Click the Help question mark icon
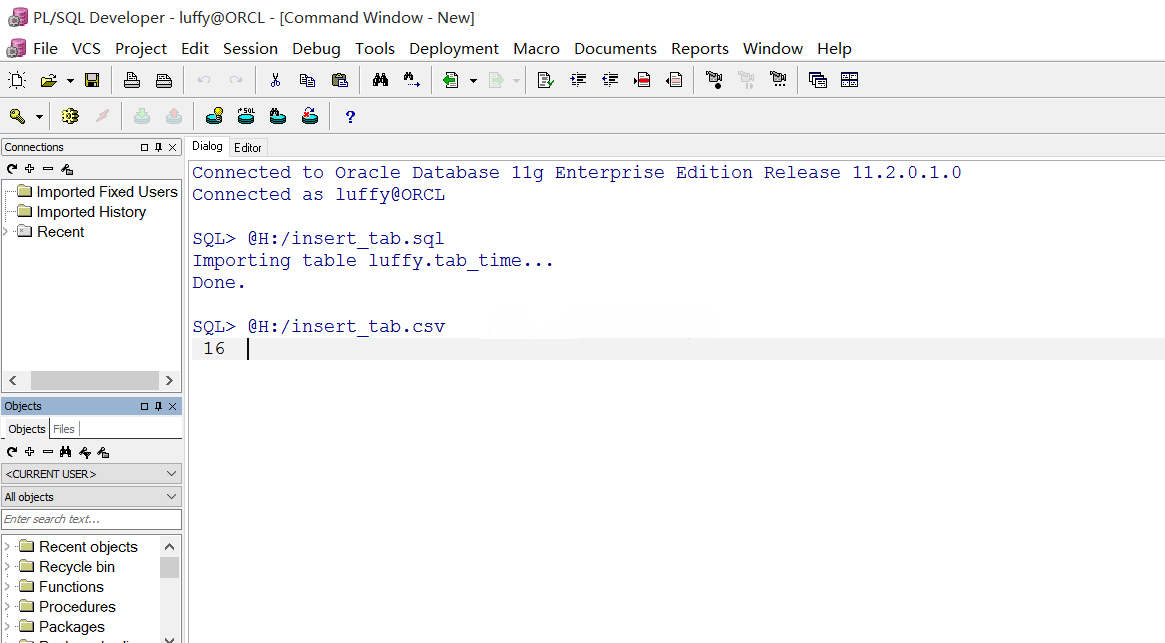Screen dimensions: 1165x643 click(349, 116)
